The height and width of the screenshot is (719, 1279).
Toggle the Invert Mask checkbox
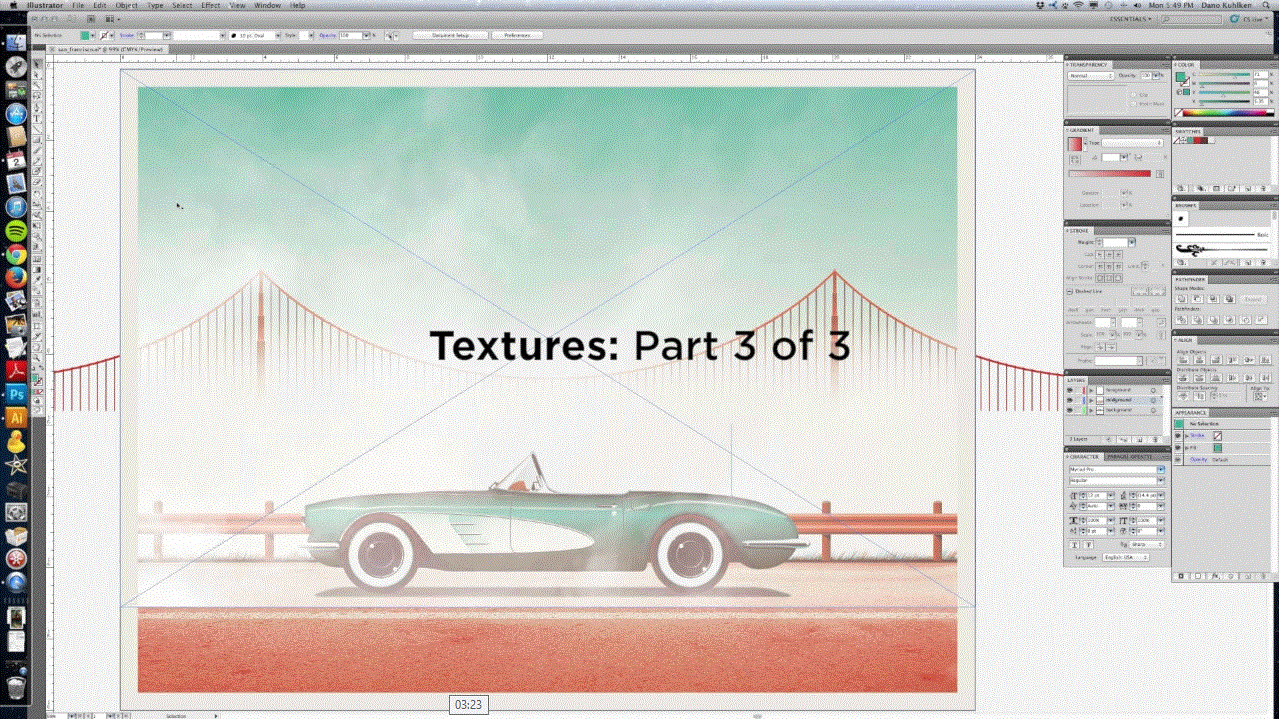[x=1133, y=104]
